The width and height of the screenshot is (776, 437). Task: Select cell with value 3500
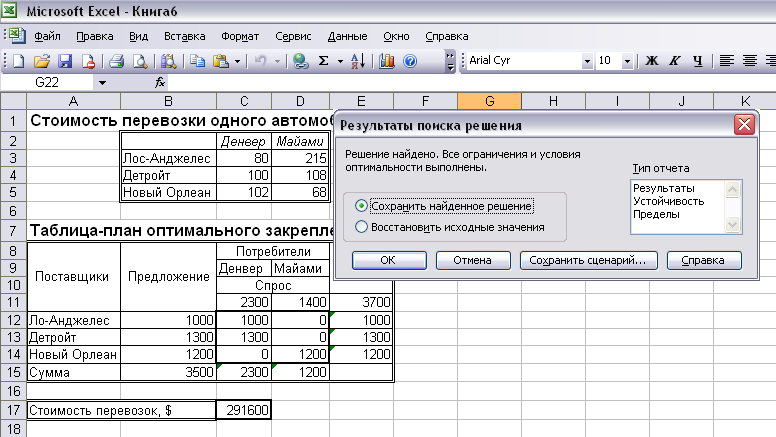click(x=168, y=372)
